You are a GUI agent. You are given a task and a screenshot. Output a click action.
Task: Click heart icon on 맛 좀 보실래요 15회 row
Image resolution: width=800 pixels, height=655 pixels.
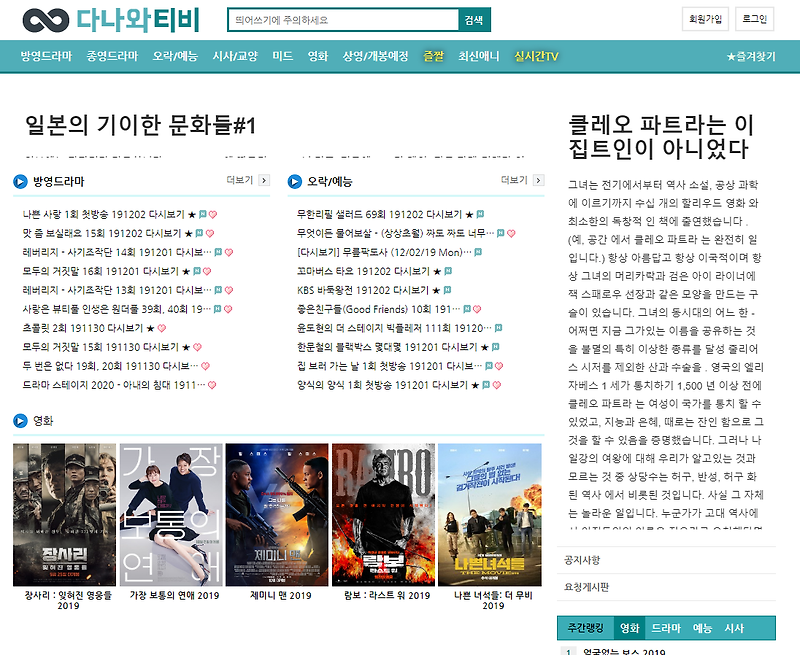tap(210, 234)
